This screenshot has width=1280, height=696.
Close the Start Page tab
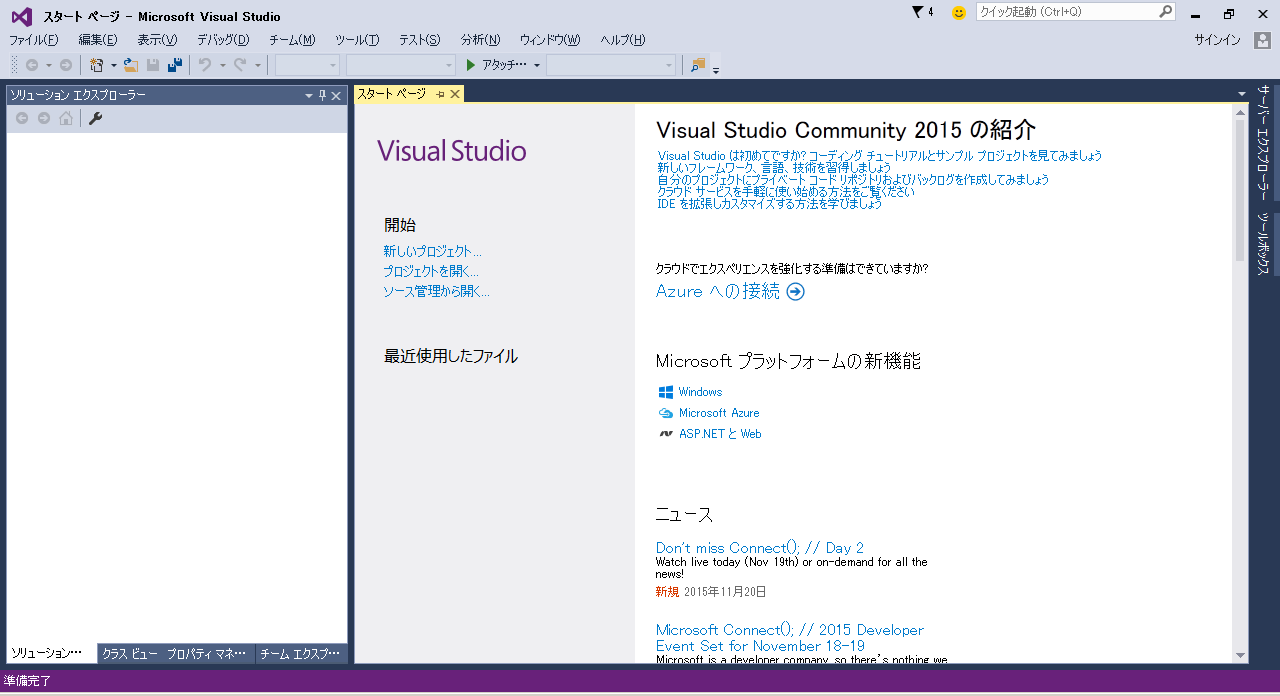(x=454, y=94)
